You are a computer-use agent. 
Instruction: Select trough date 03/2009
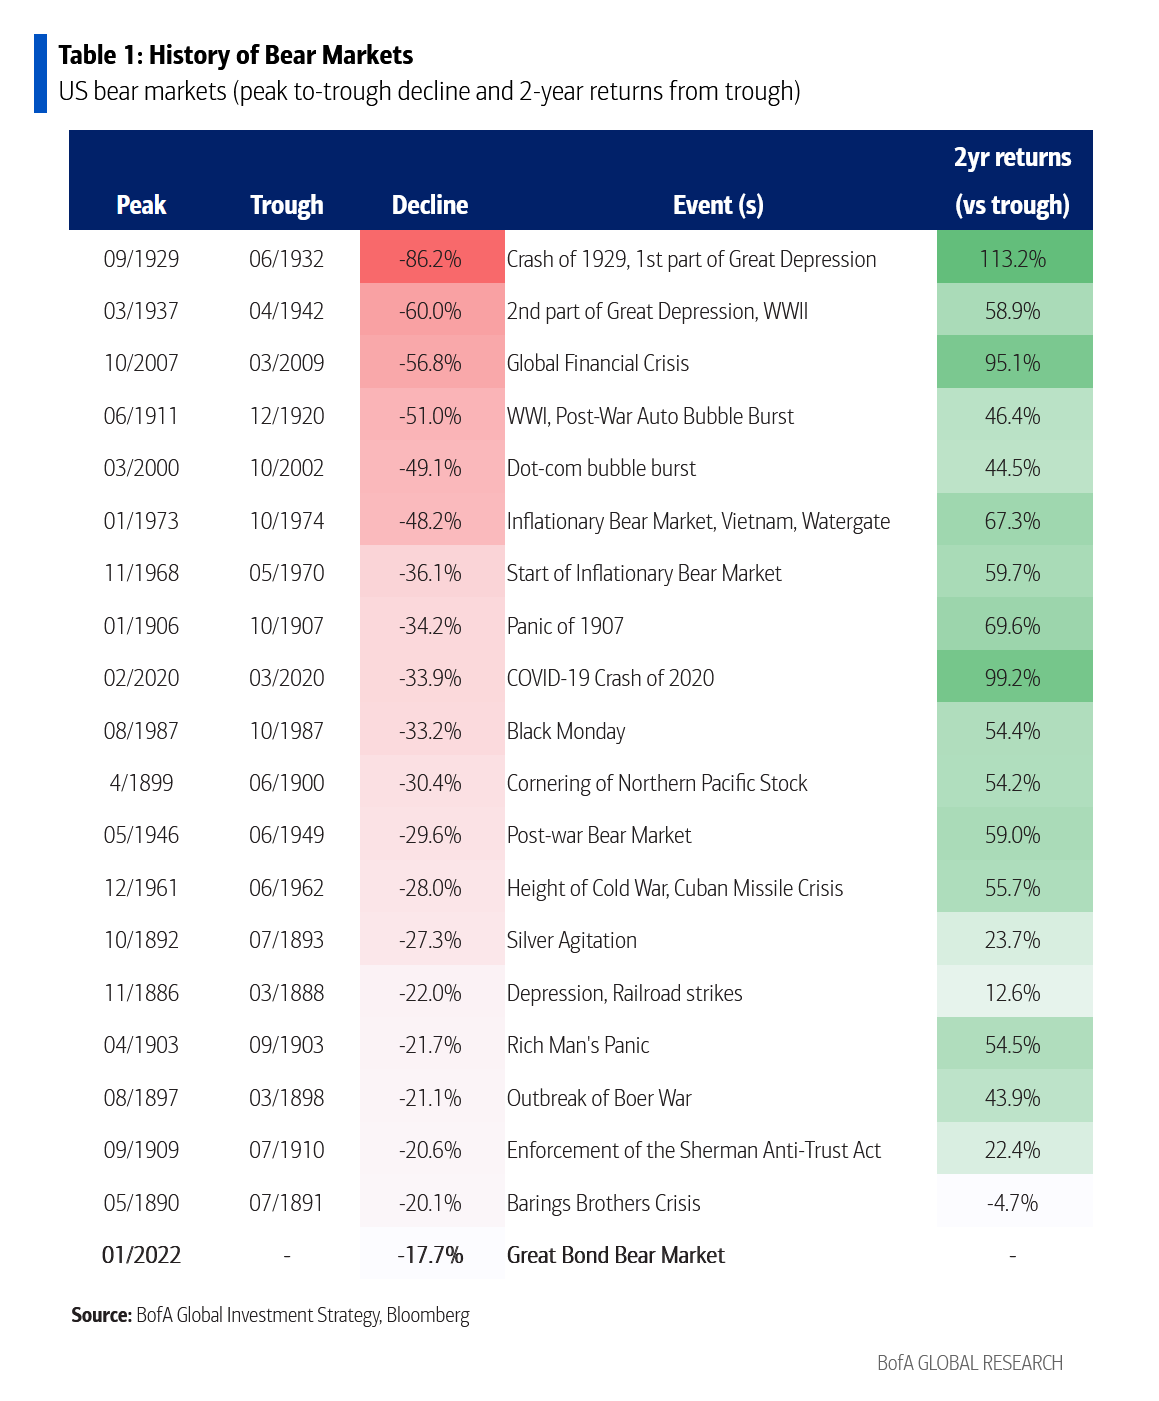pos(287,363)
